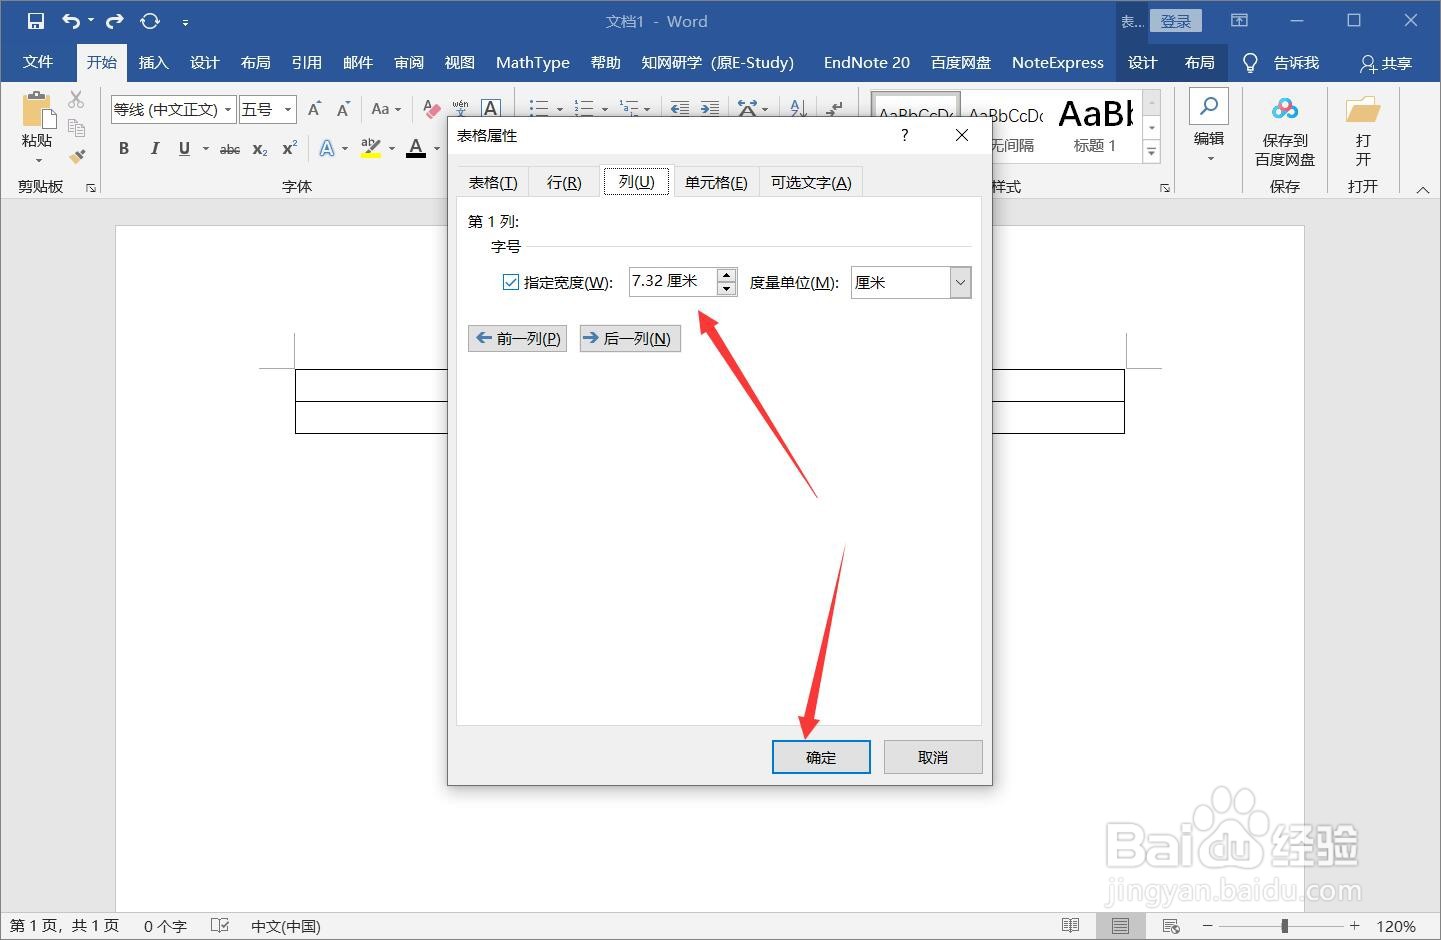Apply superscript formatting
This screenshot has height=940, width=1441.
click(288, 148)
